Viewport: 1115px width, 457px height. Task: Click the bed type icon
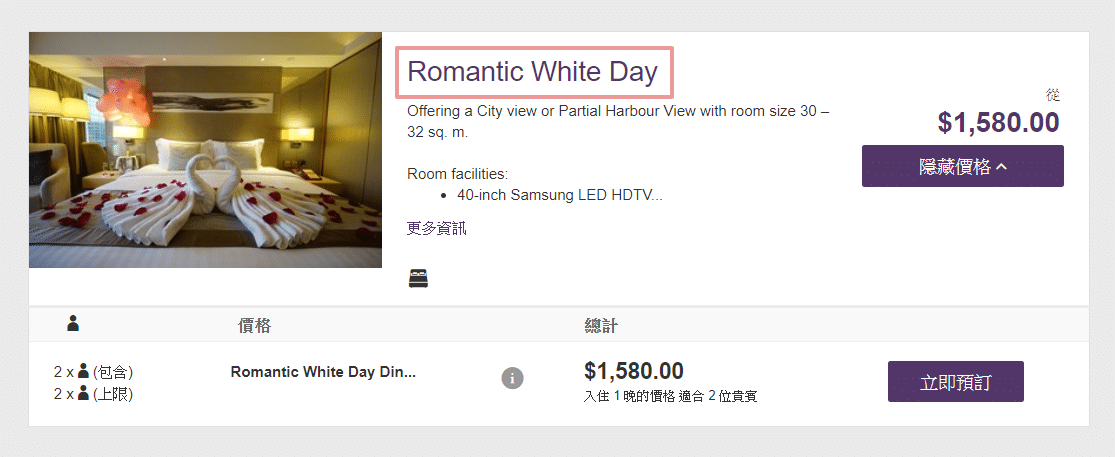(x=418, y=278)
